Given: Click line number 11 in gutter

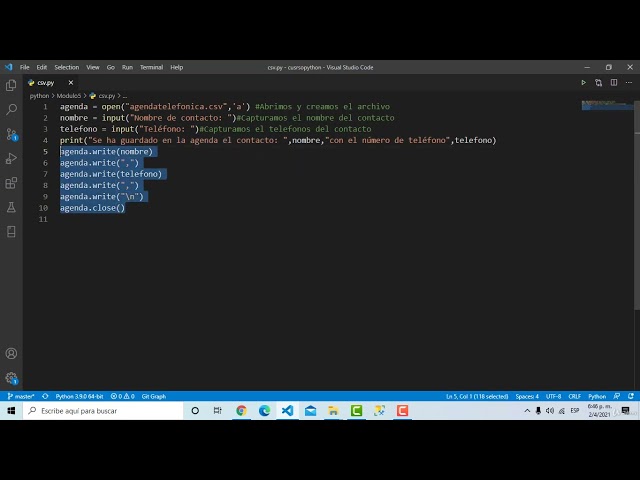Looking at the screenshot, I should (x=43, y=219).
